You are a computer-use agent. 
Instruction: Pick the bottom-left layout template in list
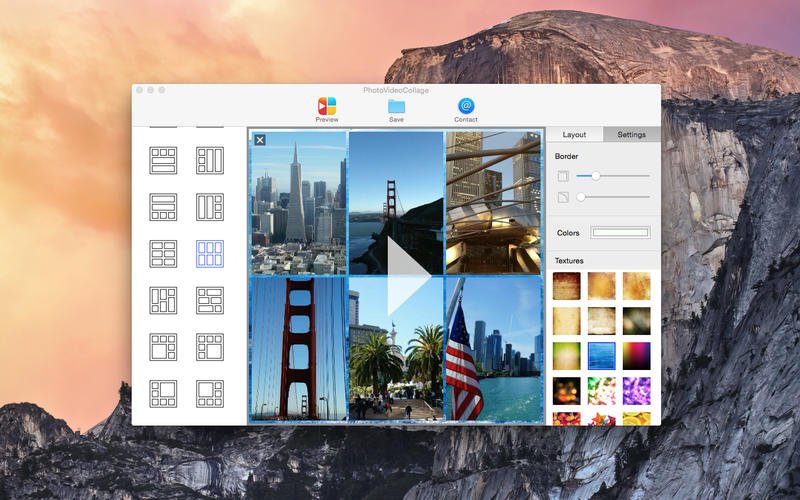[x=163, y=392]
